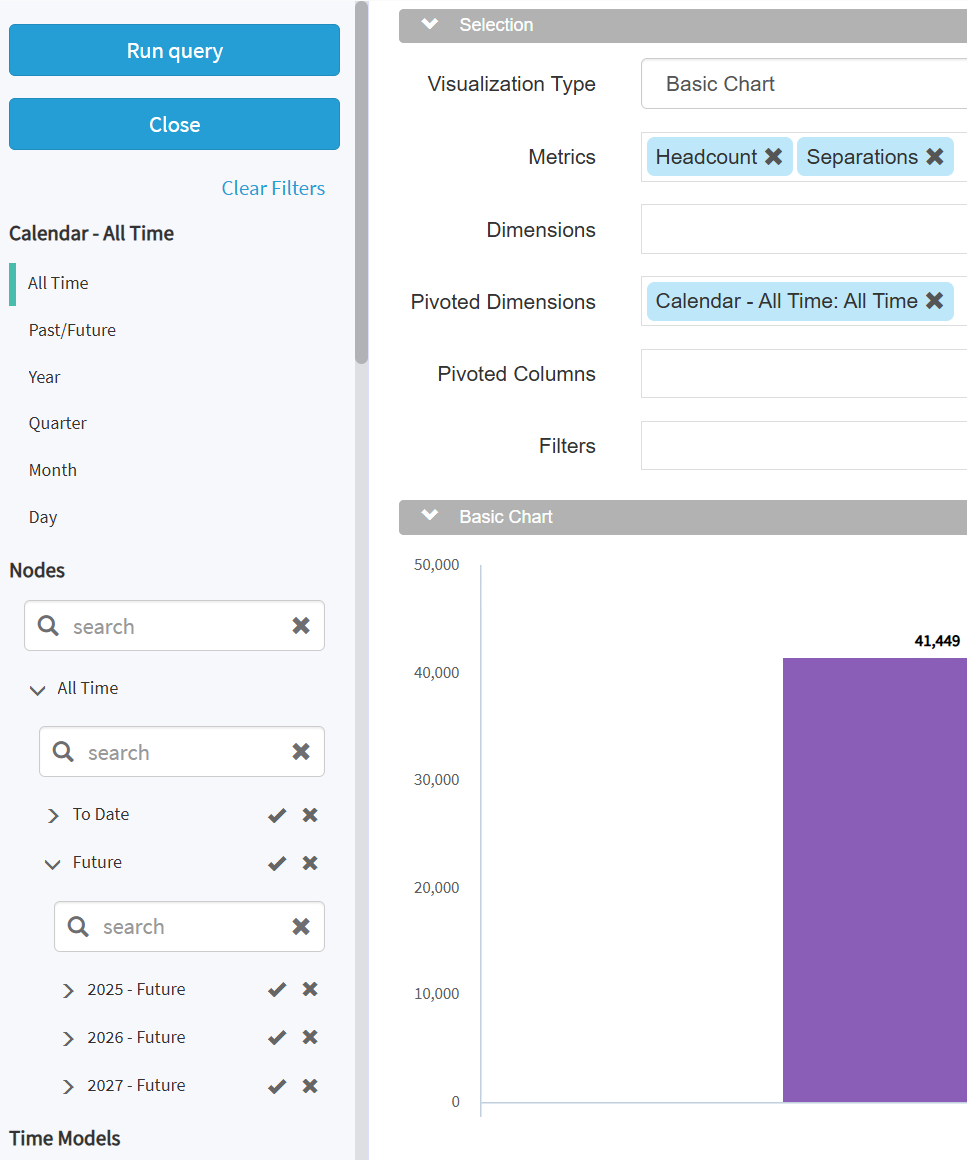Click the purple Headcount bar

pos(874,880)
